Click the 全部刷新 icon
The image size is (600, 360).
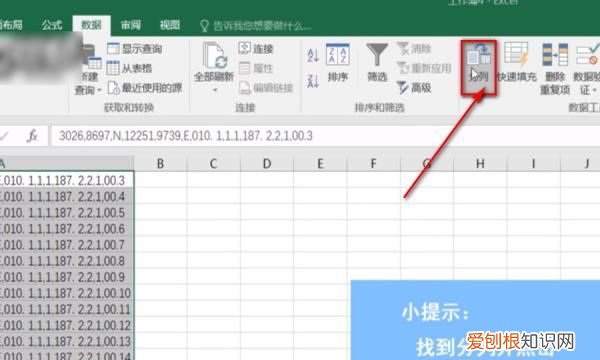(x=214, y=55)
